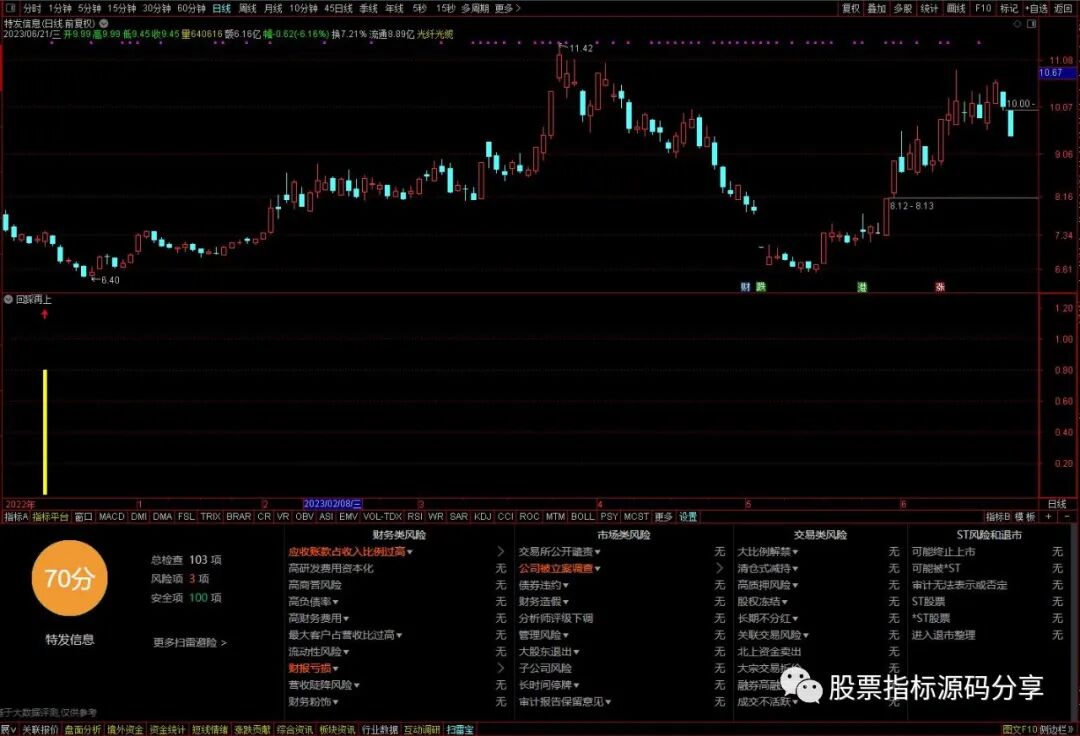The height and width of the screenshot is (736, 1080).
Task: Click the 财 marker icon on the chart
Action: coord(745,286)
